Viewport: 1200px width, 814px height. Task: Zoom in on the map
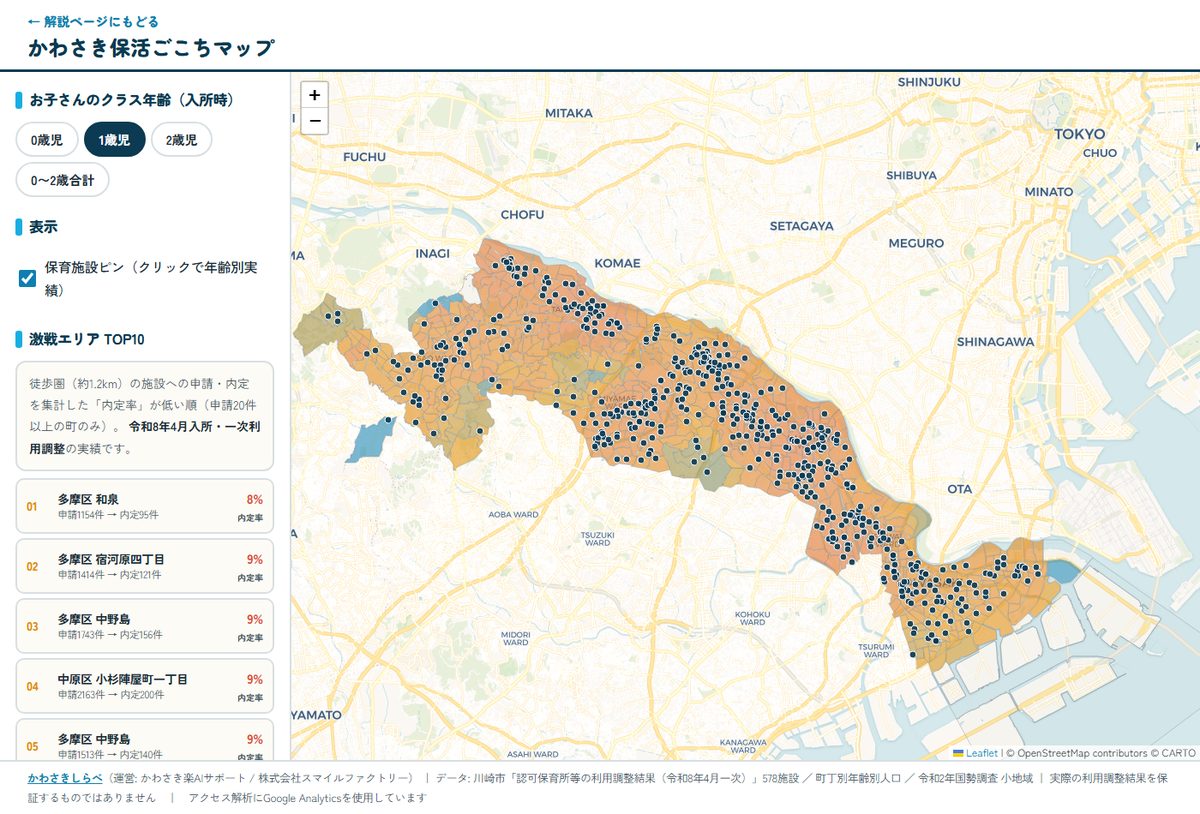tap(314, 95)
